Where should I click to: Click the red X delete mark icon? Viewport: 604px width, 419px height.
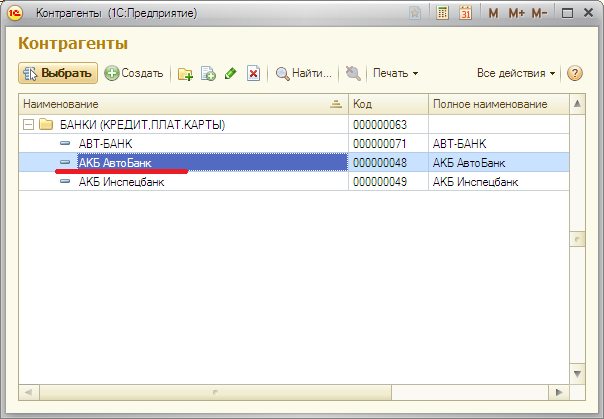tap(254, 73)
